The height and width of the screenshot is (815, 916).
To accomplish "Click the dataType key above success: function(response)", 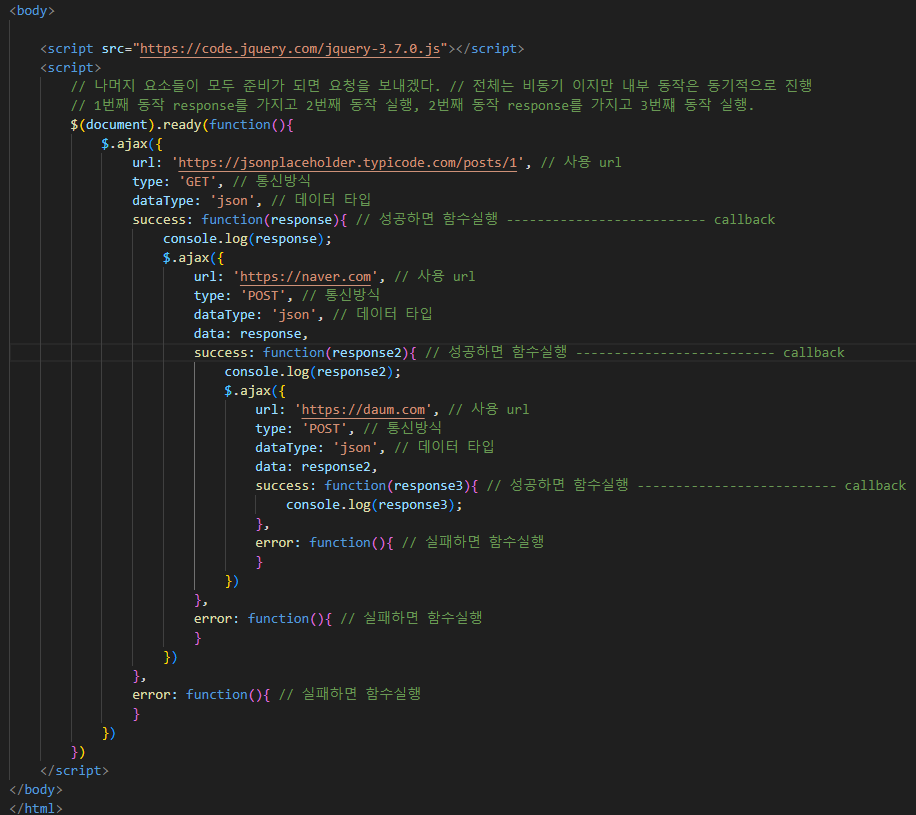I will pyautogui.click(x=162, y=200).
